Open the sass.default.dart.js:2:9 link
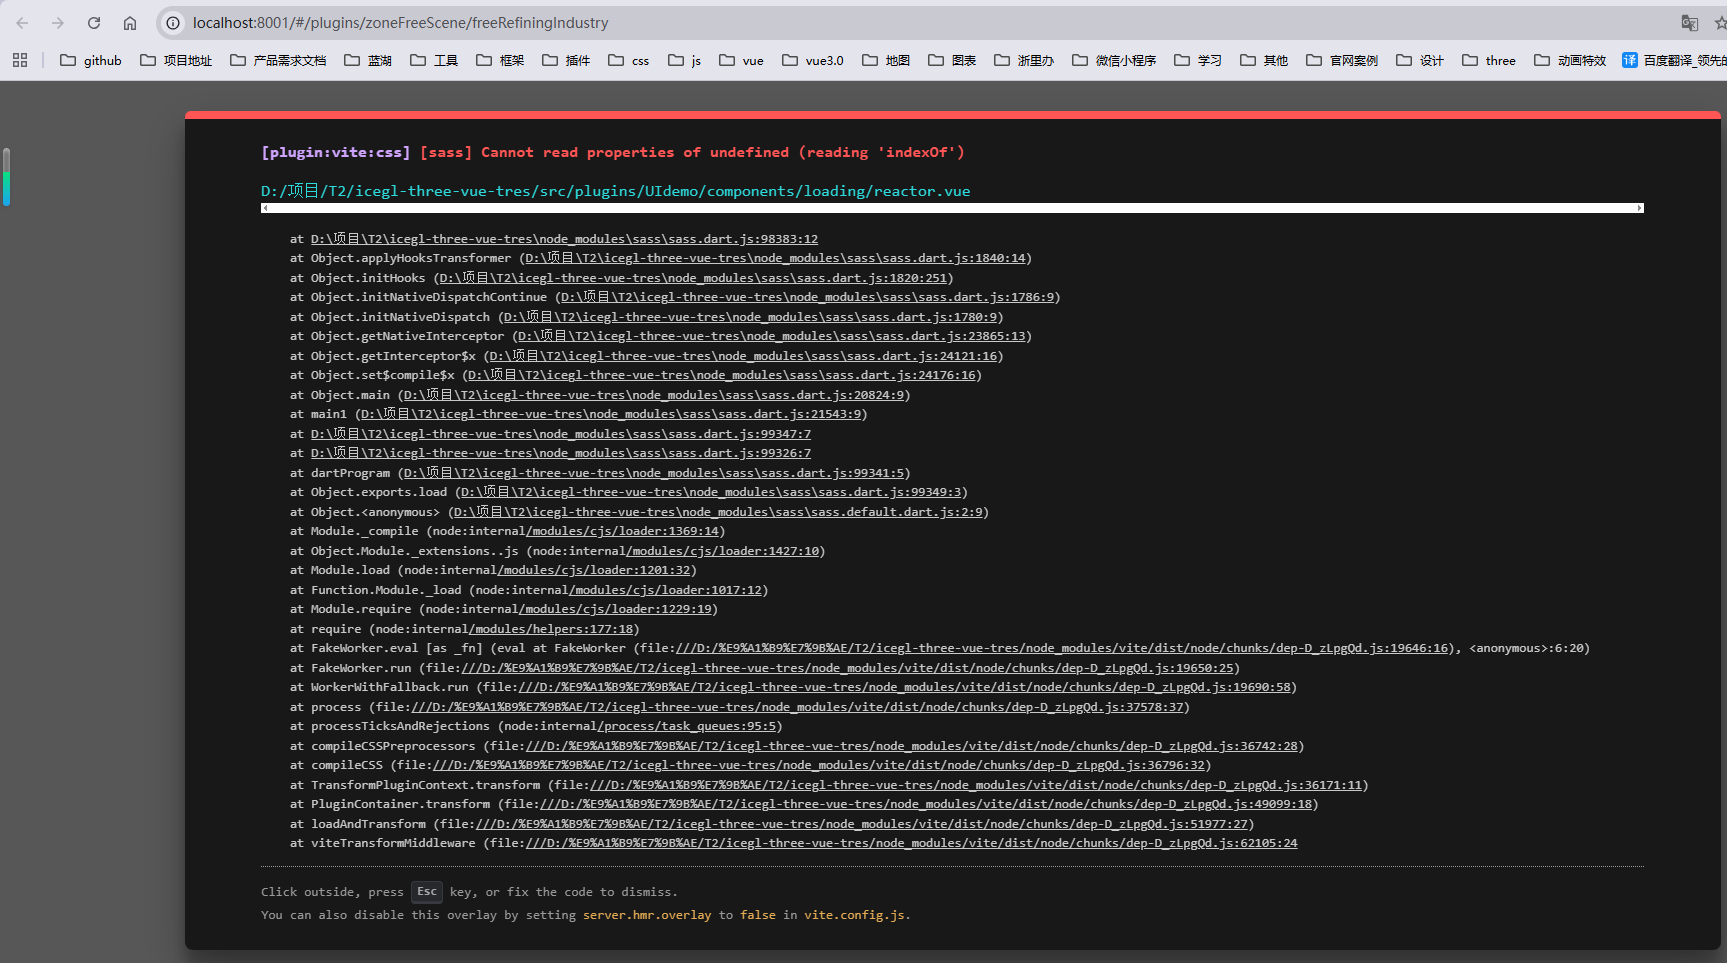Screen dimensions: 1727x963 click(718, 512)
